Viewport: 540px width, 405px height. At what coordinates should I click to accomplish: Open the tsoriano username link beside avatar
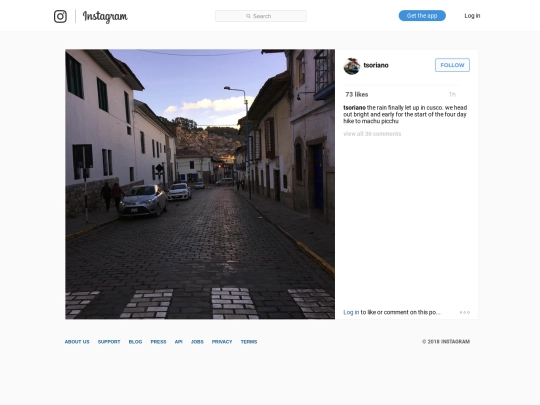(376, 65)
